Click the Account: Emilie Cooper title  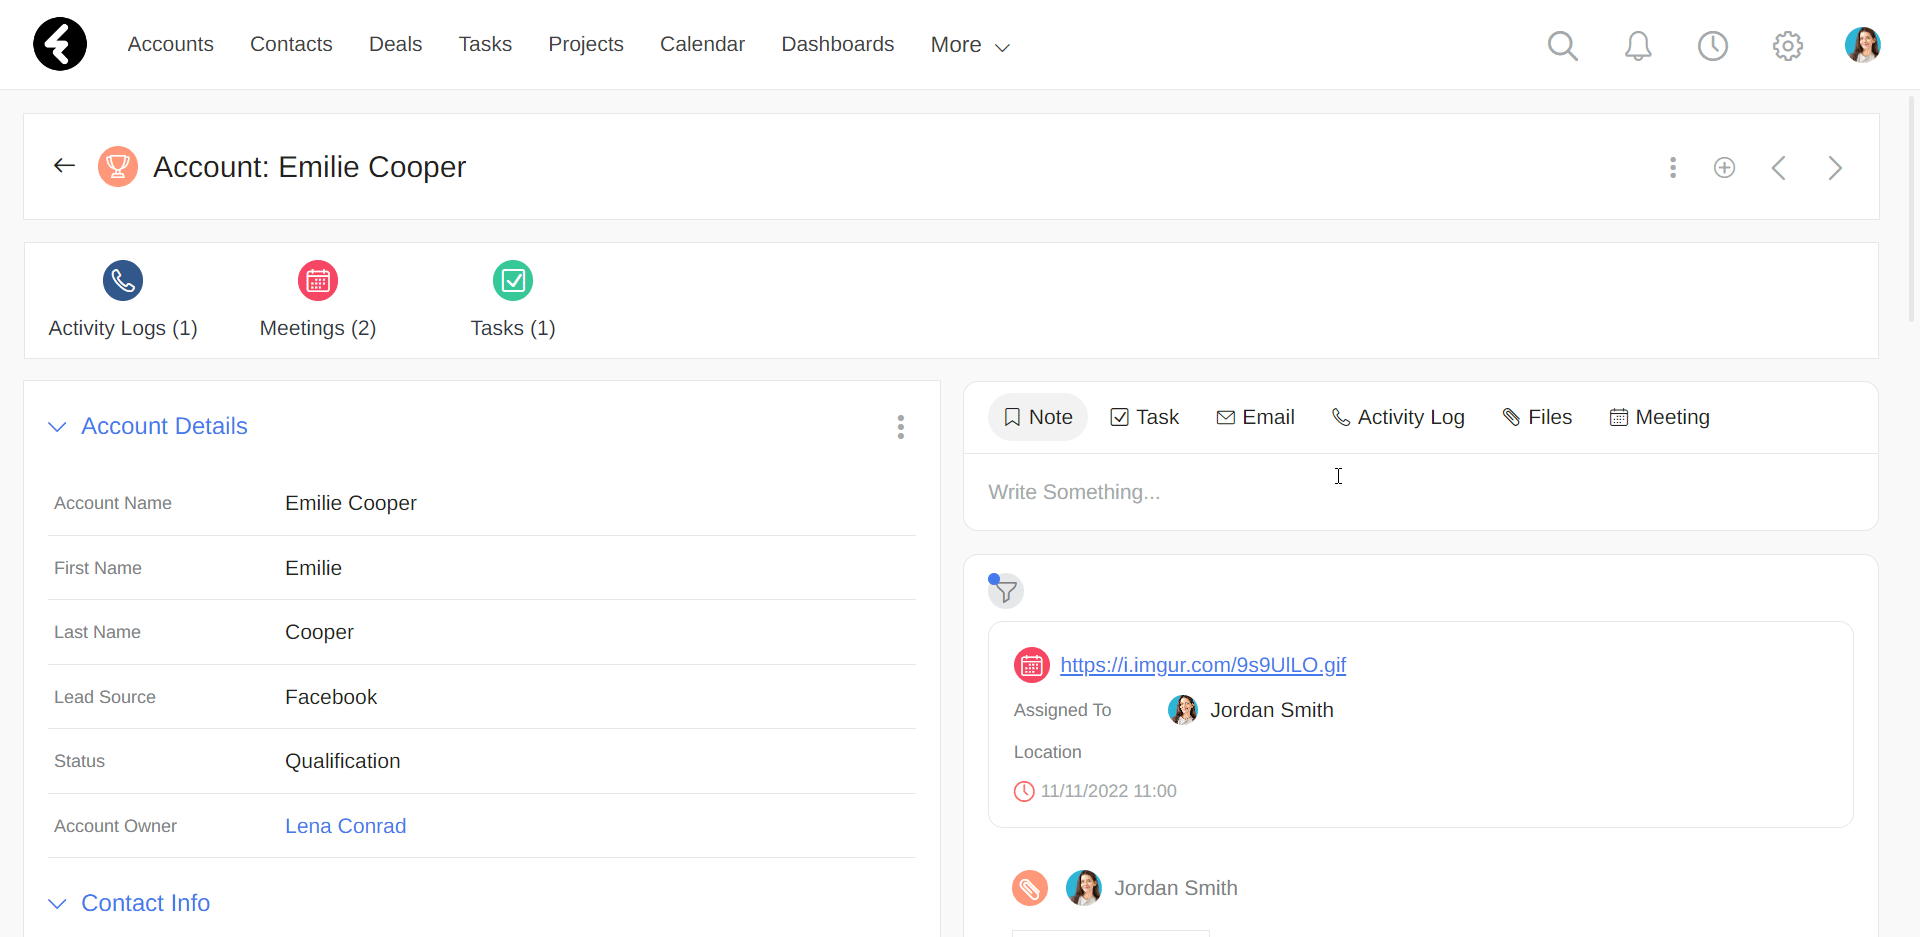click(x=310, y=167)
